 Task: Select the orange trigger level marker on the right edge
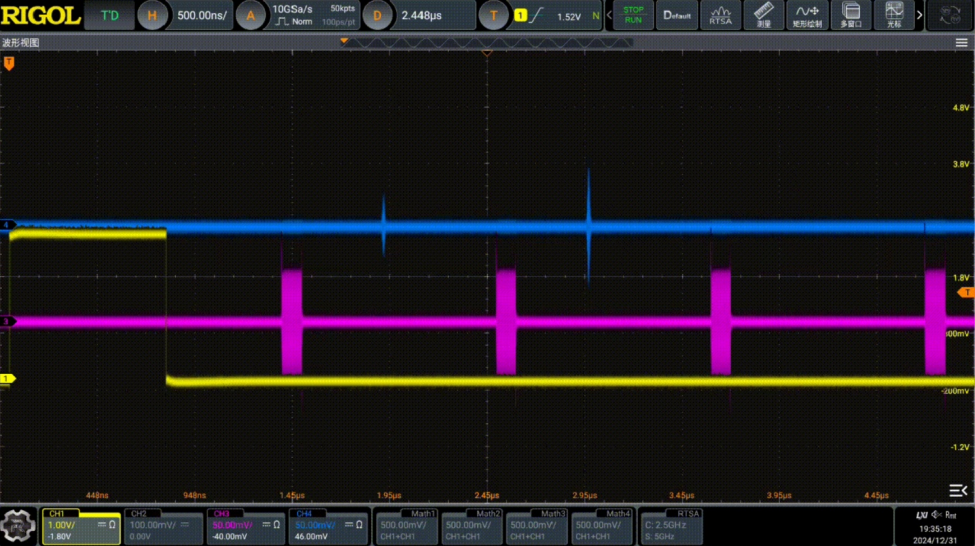click(966, 292)
